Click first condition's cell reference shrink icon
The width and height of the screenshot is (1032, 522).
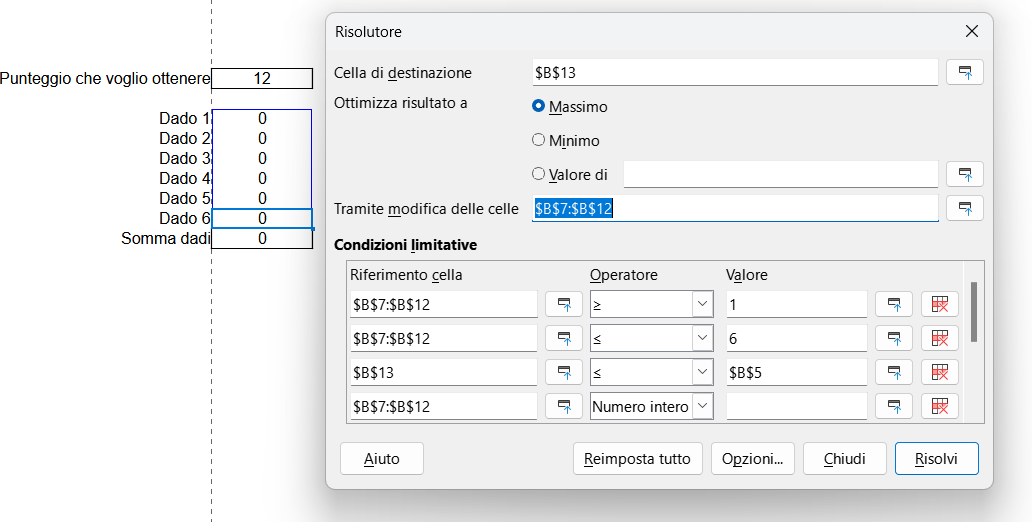(563, 304)
